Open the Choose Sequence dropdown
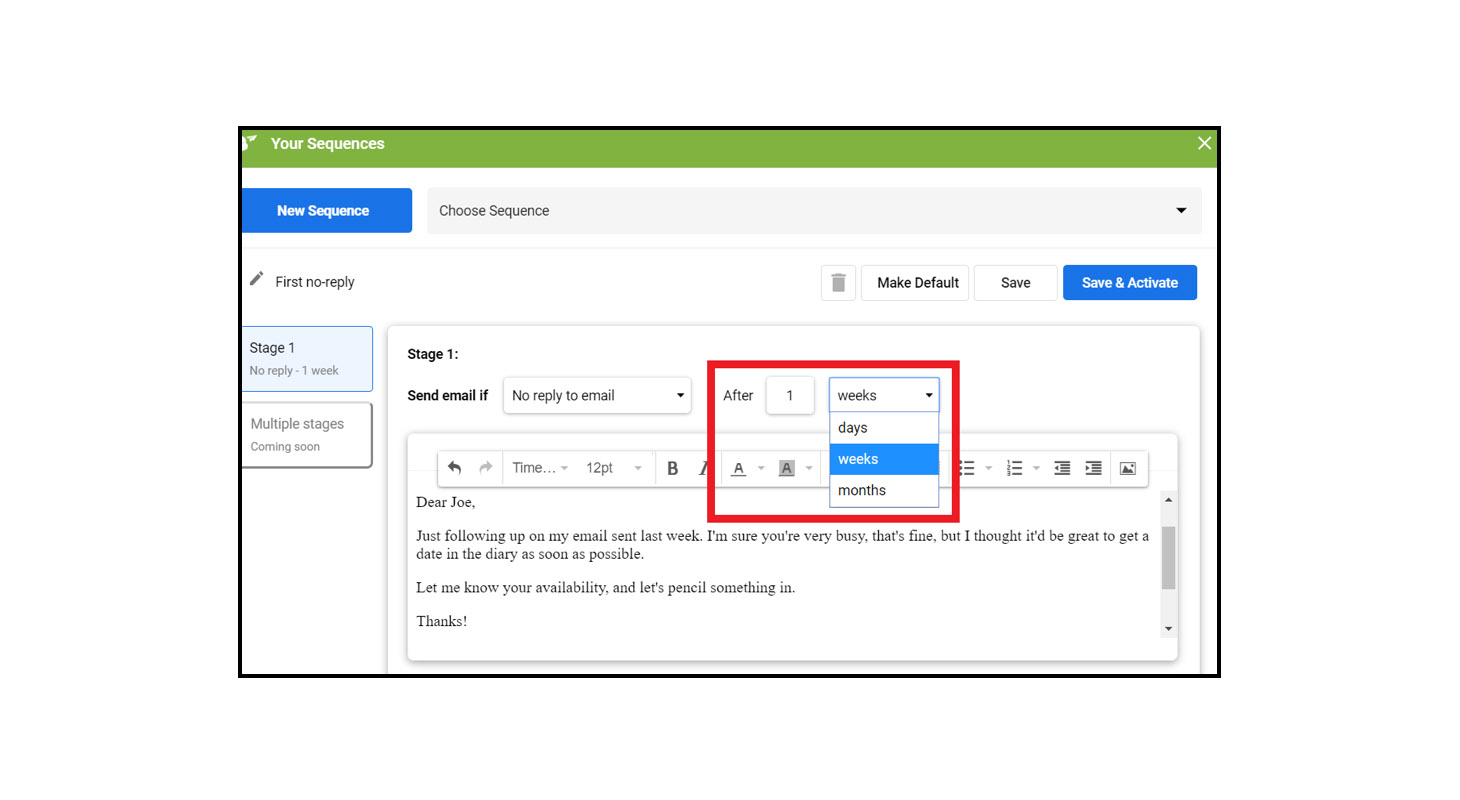1460x800 pixels. 814,211
